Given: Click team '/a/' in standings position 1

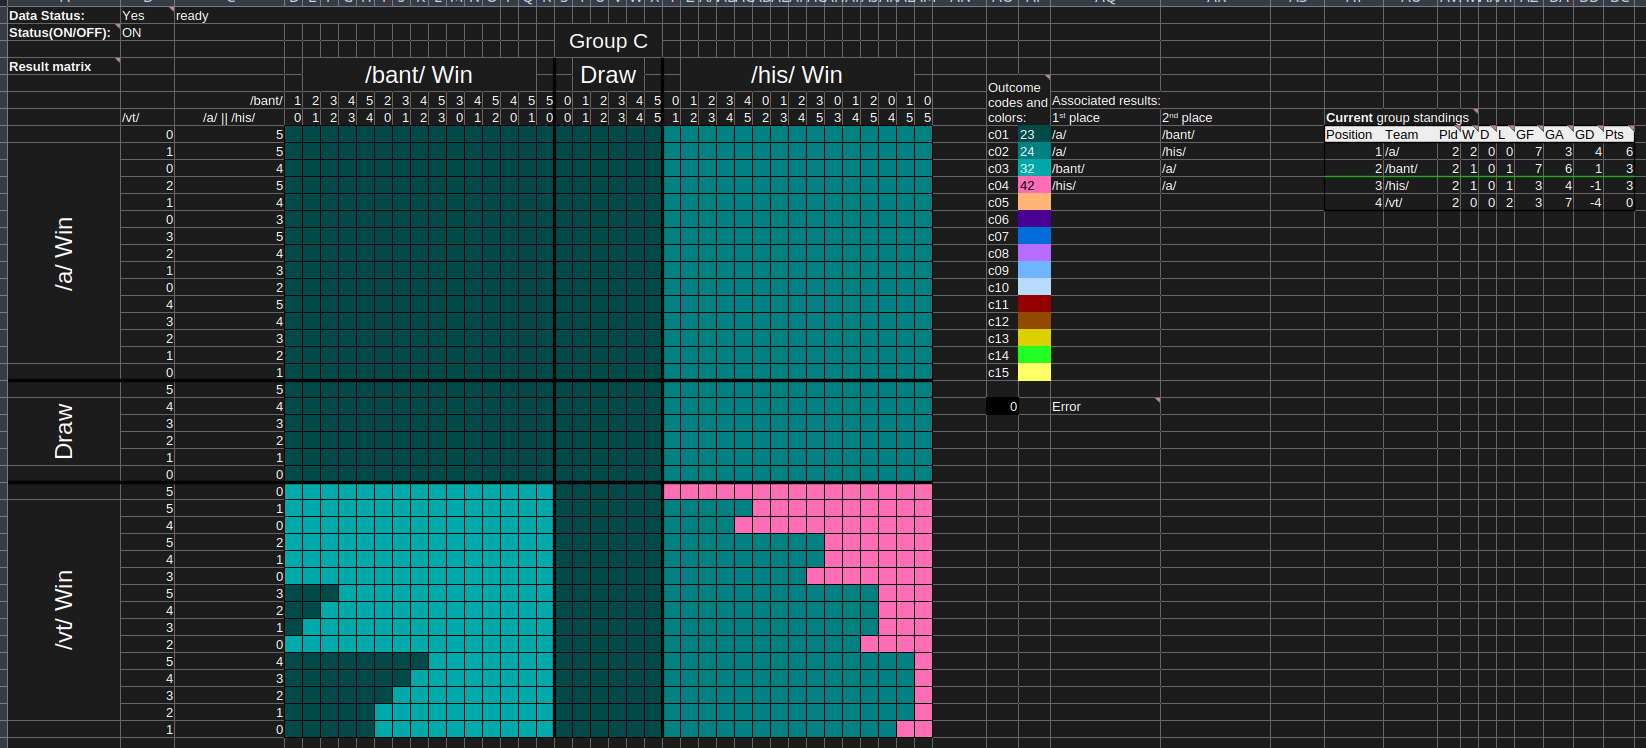Looking at the screenshot, I should coord(1411,152).
